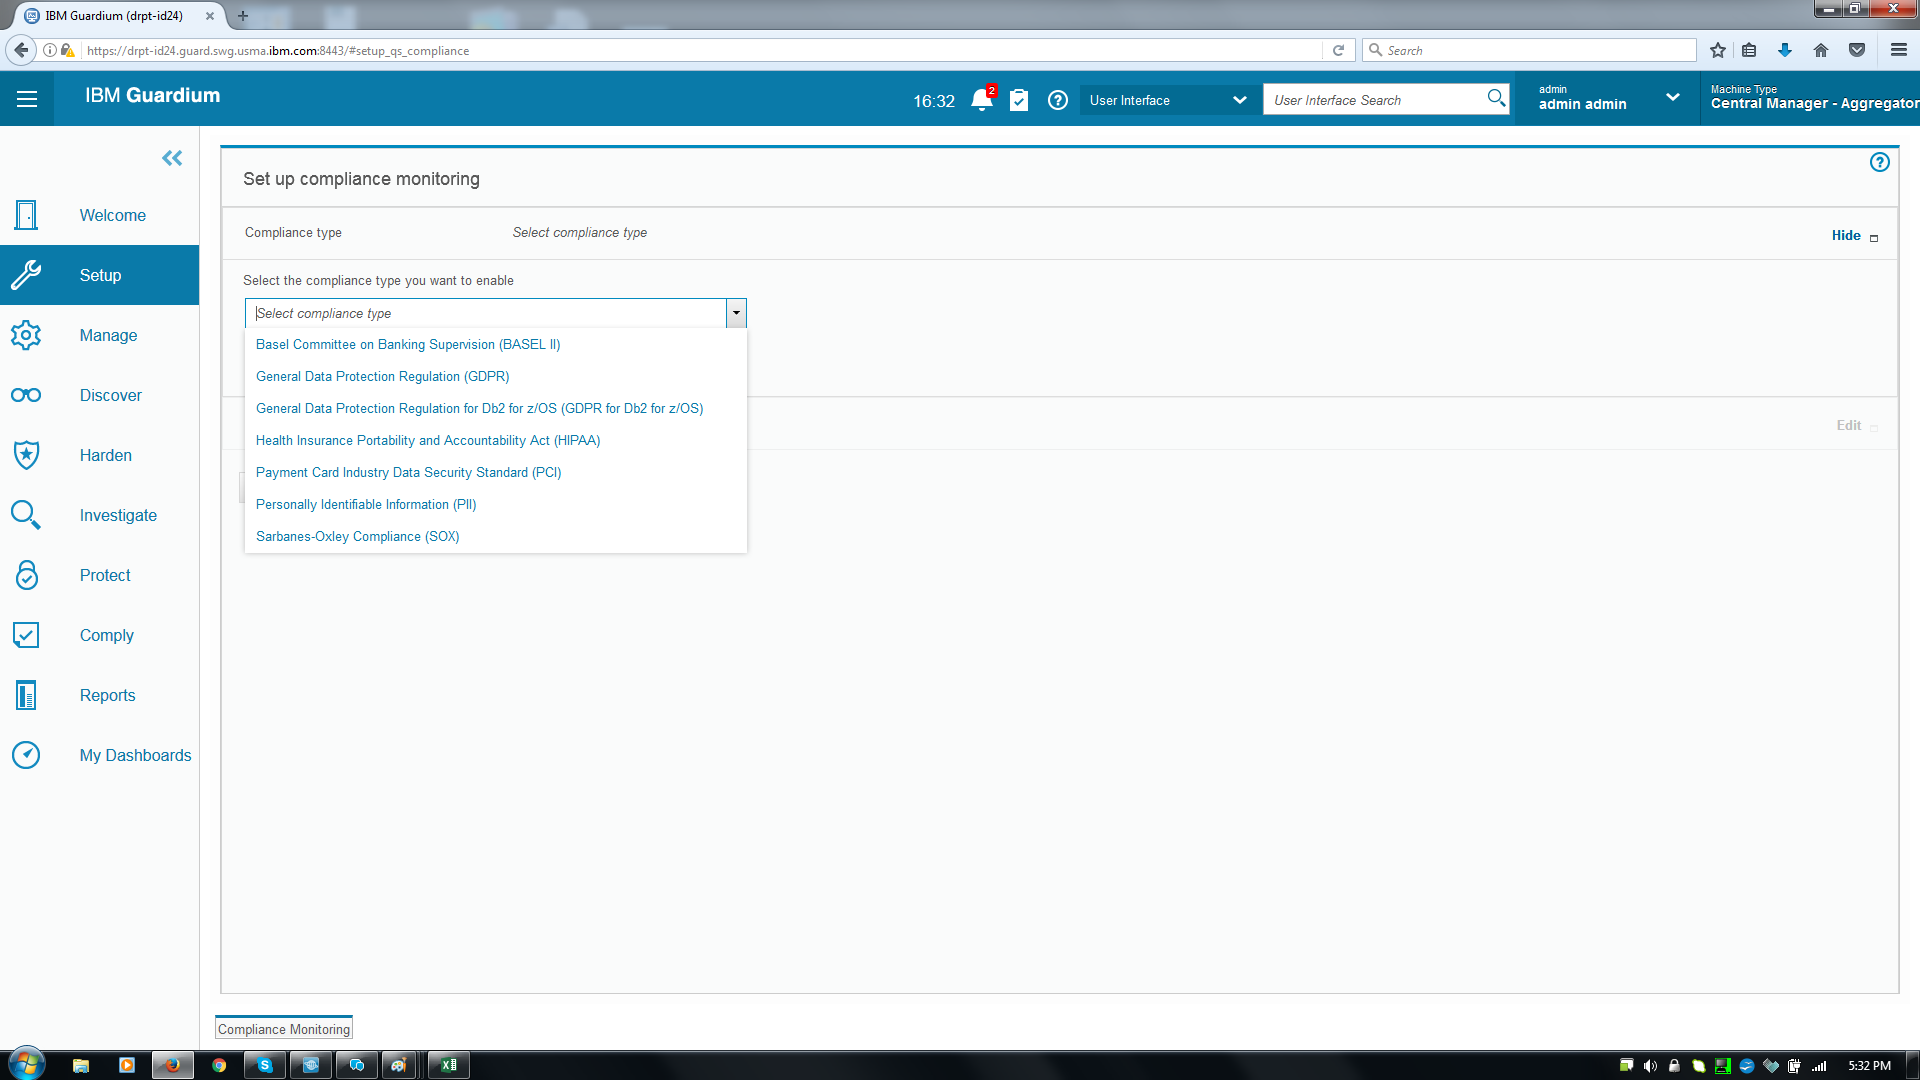This screenshot has height=1080, width=1920.
Task: Select Payment Card Industry Data Security Standard
Action: click(x=408, y=473)
